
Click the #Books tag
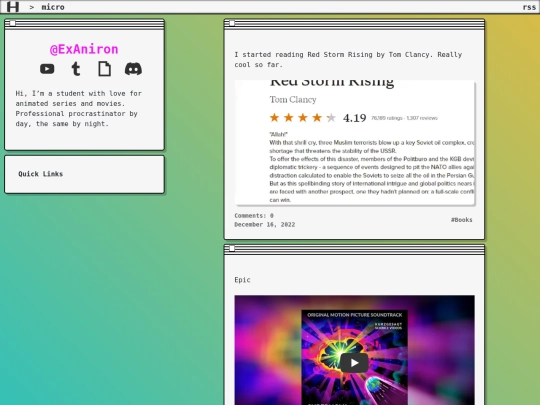tap(461, 220)
